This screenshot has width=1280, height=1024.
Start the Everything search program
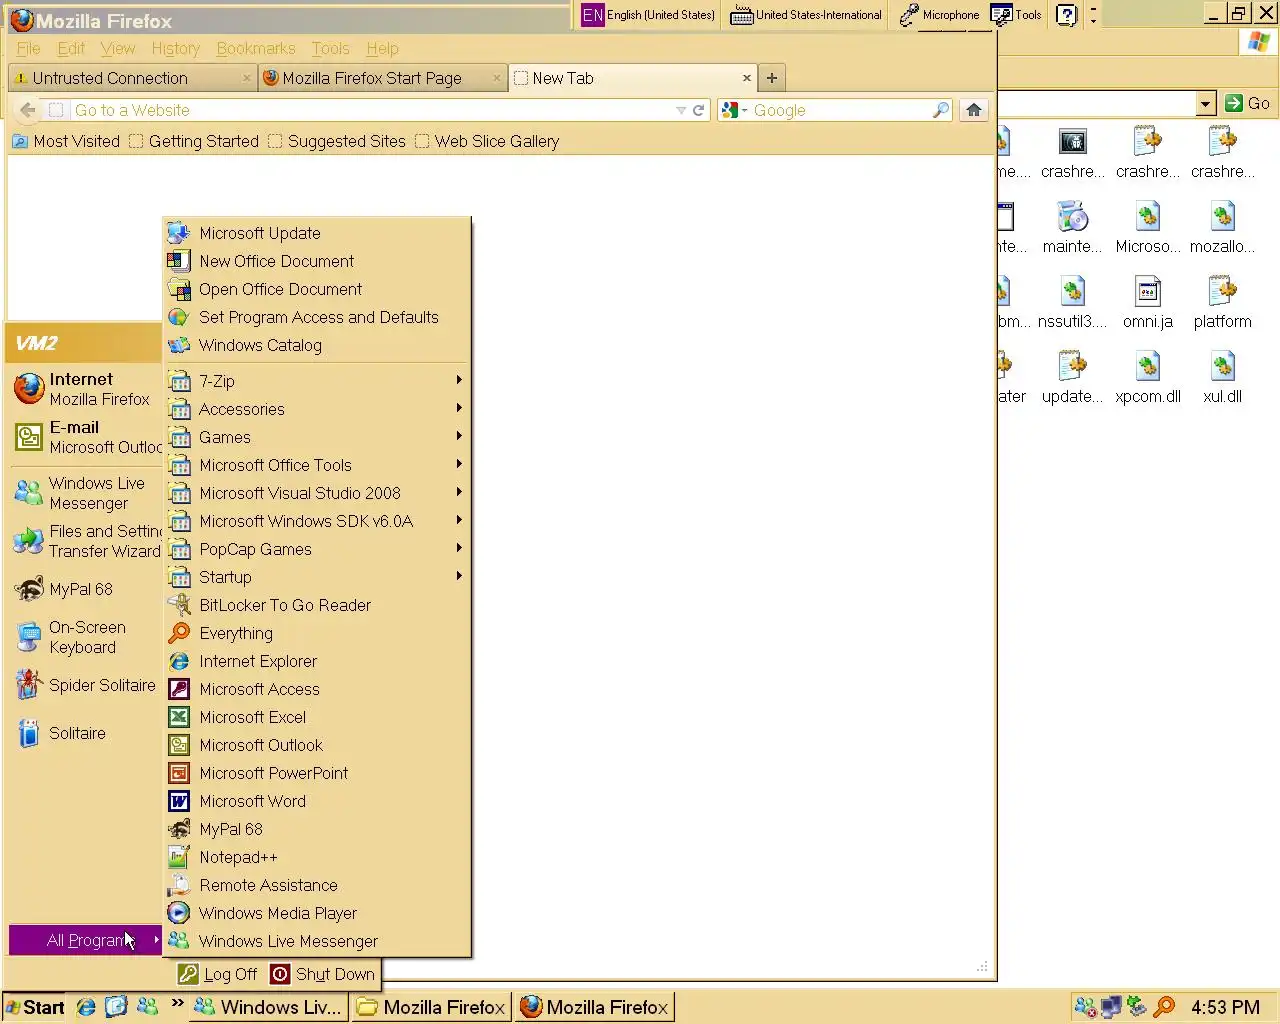click(x=316, y=633)
